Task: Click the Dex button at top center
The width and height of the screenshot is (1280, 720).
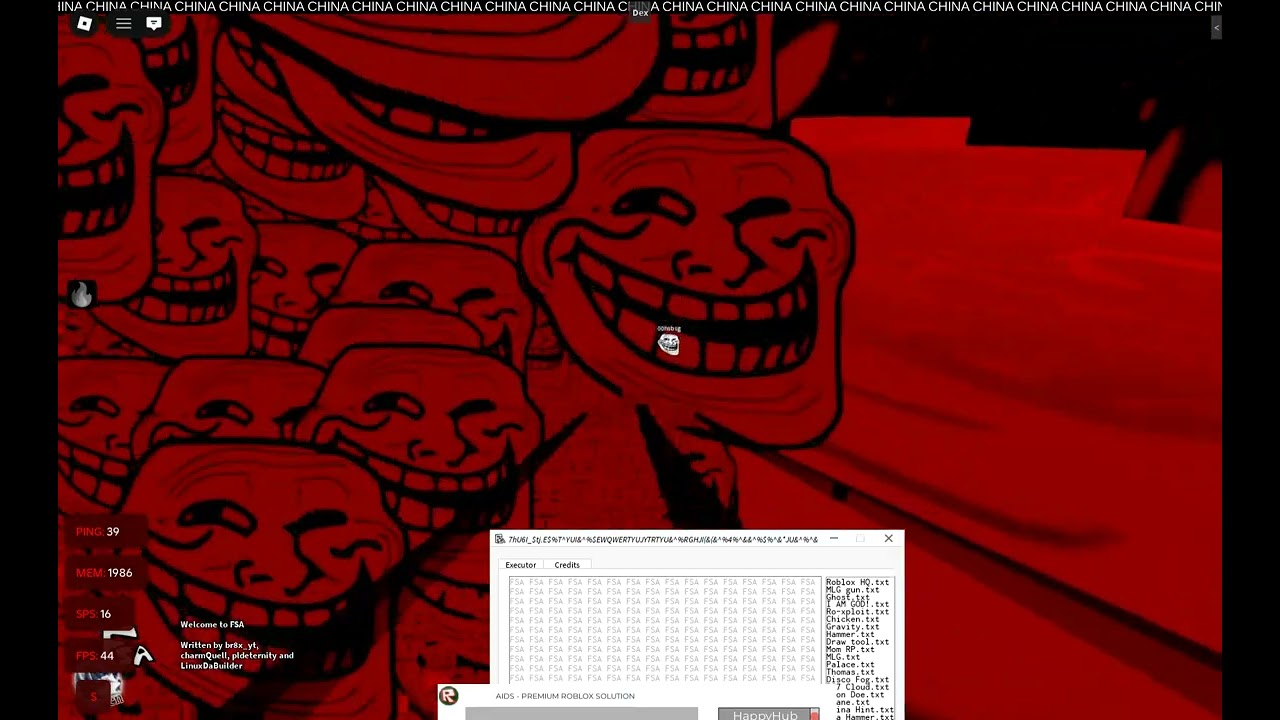Action: [640, 13]
